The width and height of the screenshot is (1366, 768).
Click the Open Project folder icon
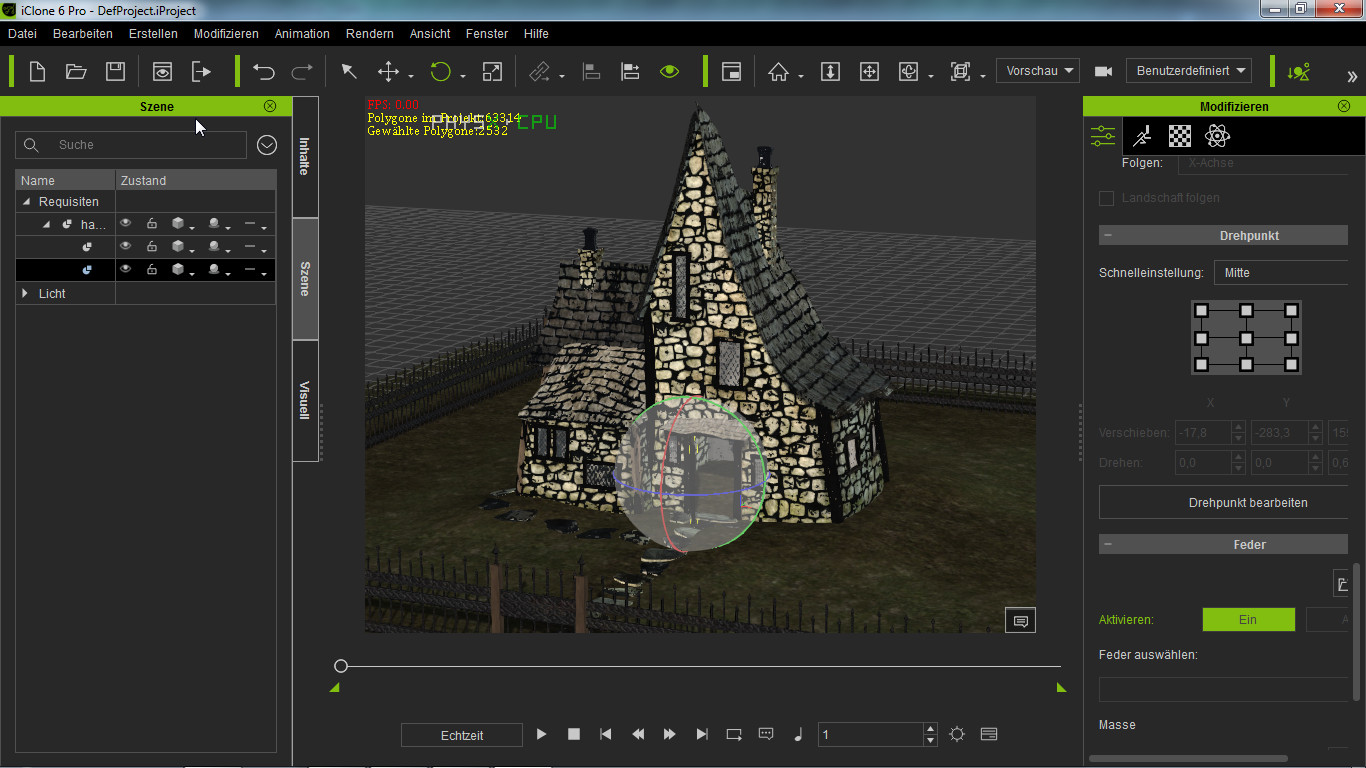pos(76,72)
